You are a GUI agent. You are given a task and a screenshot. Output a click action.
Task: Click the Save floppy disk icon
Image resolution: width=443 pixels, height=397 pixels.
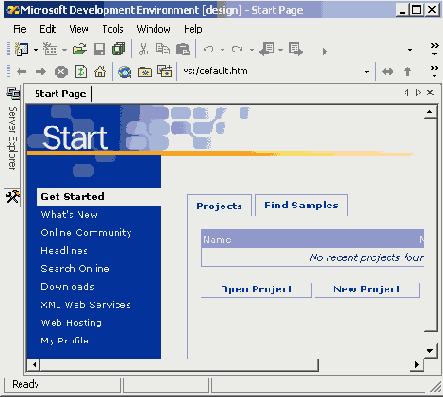(99, 49)
